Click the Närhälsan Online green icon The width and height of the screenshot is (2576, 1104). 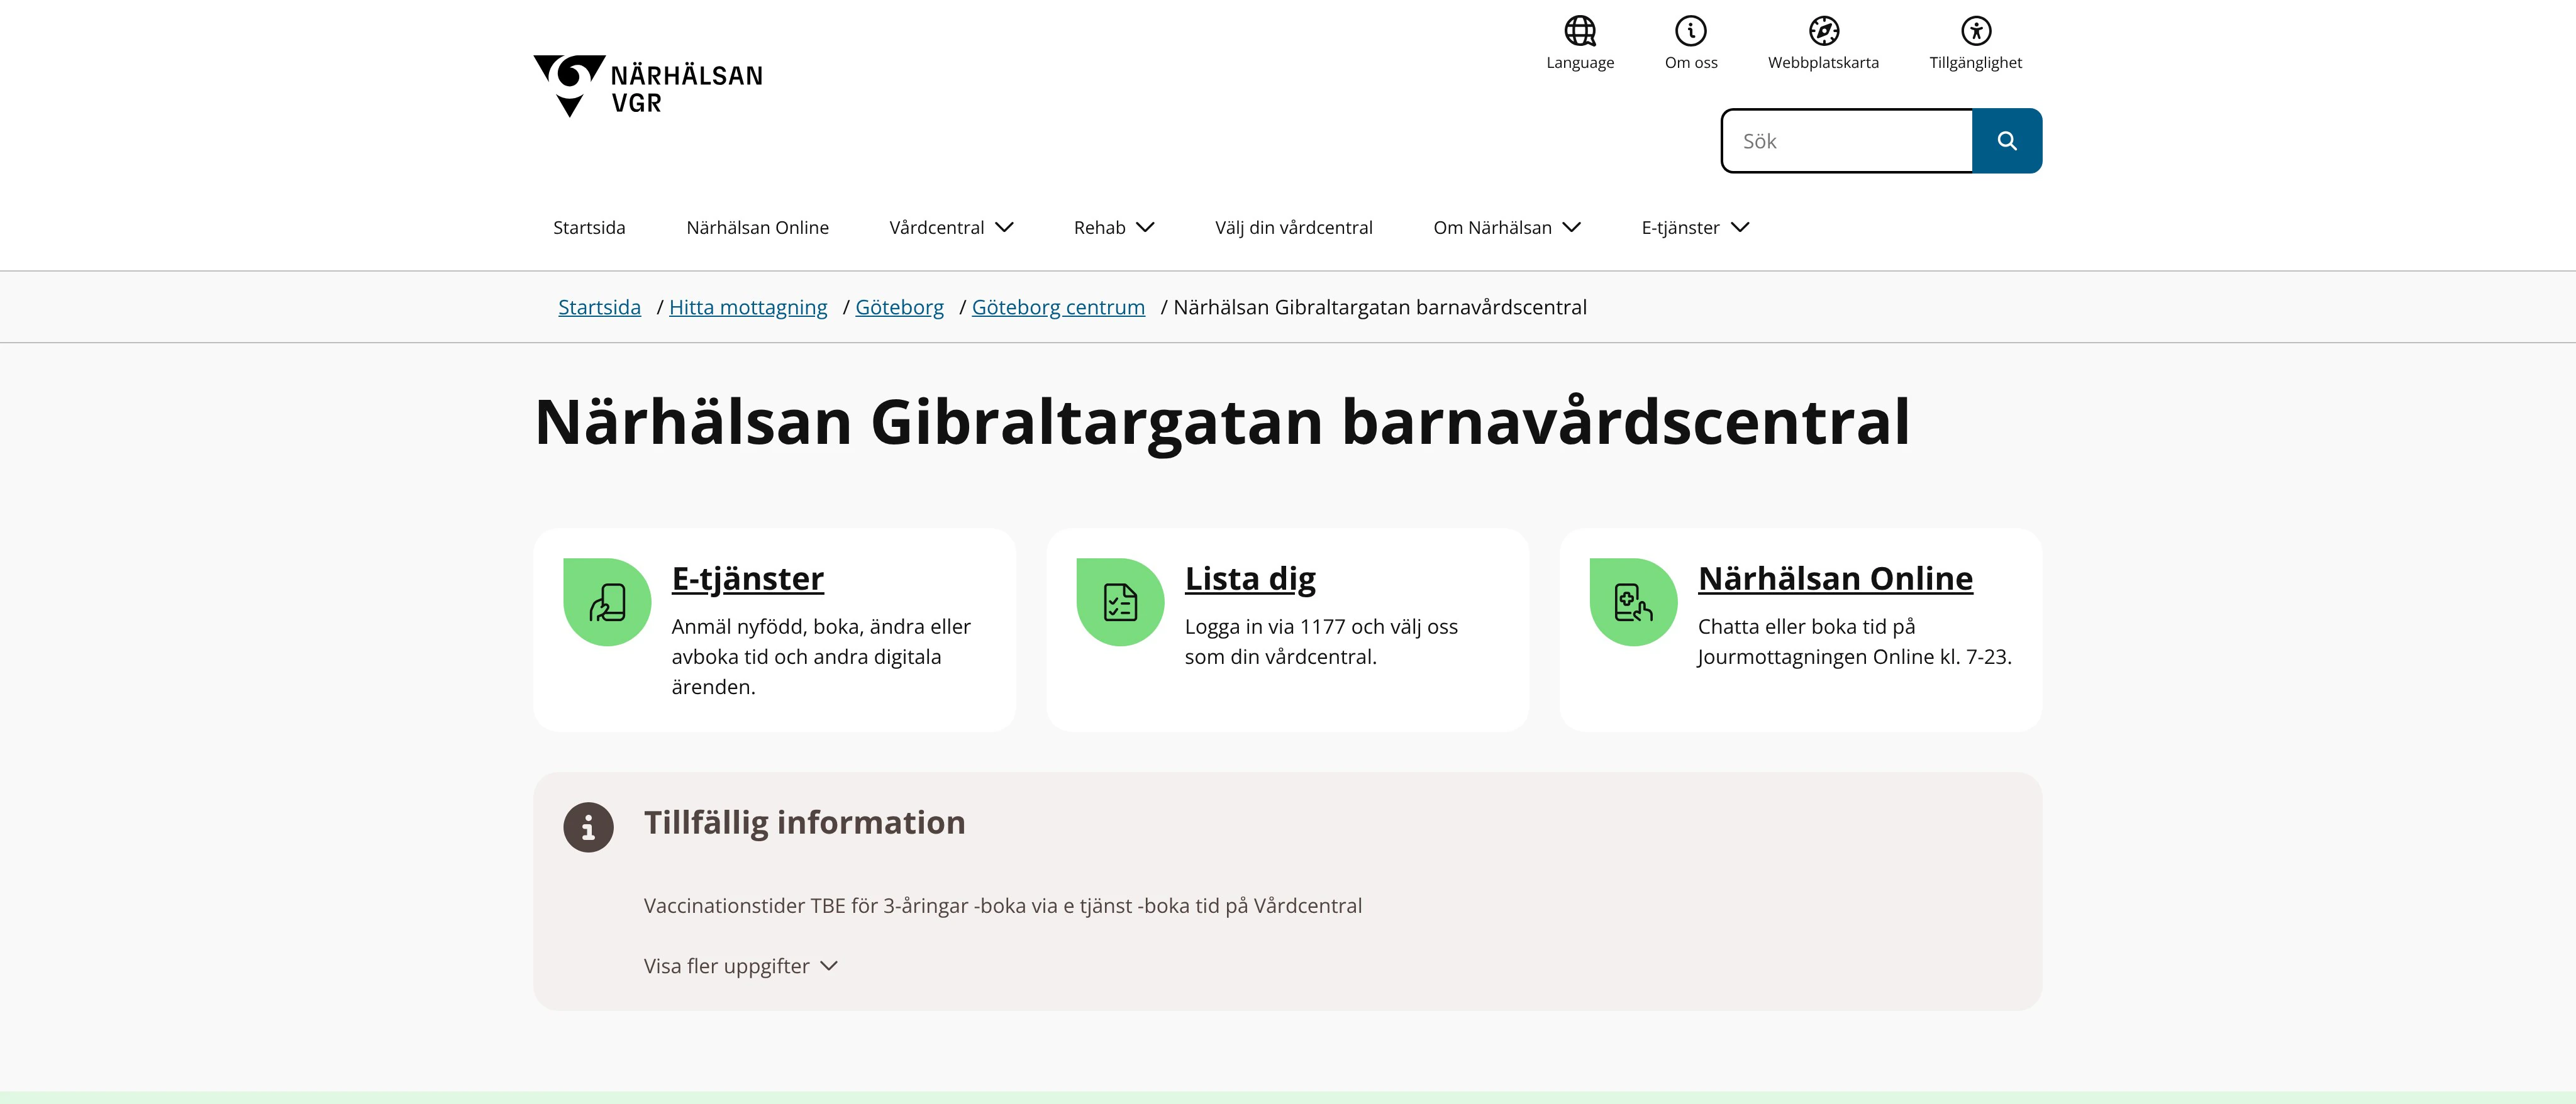coord(1633,602)
